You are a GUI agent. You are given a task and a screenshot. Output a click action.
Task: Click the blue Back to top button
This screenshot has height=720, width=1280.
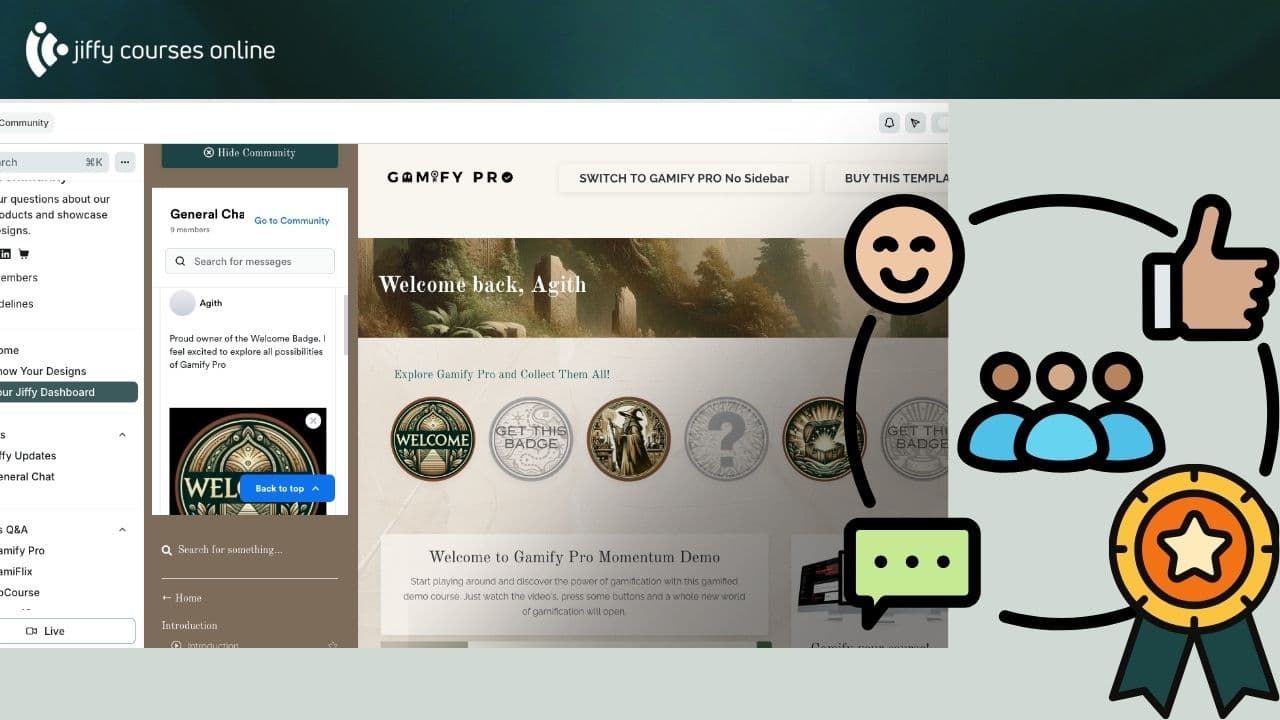coord(287,488)
